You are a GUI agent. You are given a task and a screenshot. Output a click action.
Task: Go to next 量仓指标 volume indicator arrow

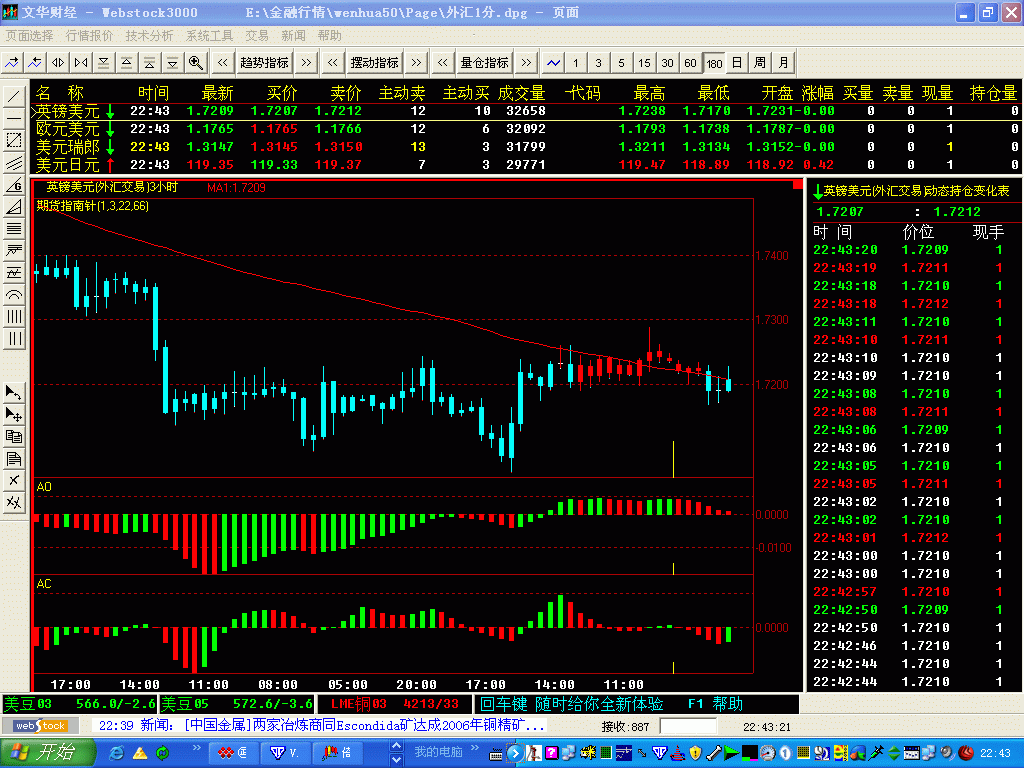[x=527, y=62]
